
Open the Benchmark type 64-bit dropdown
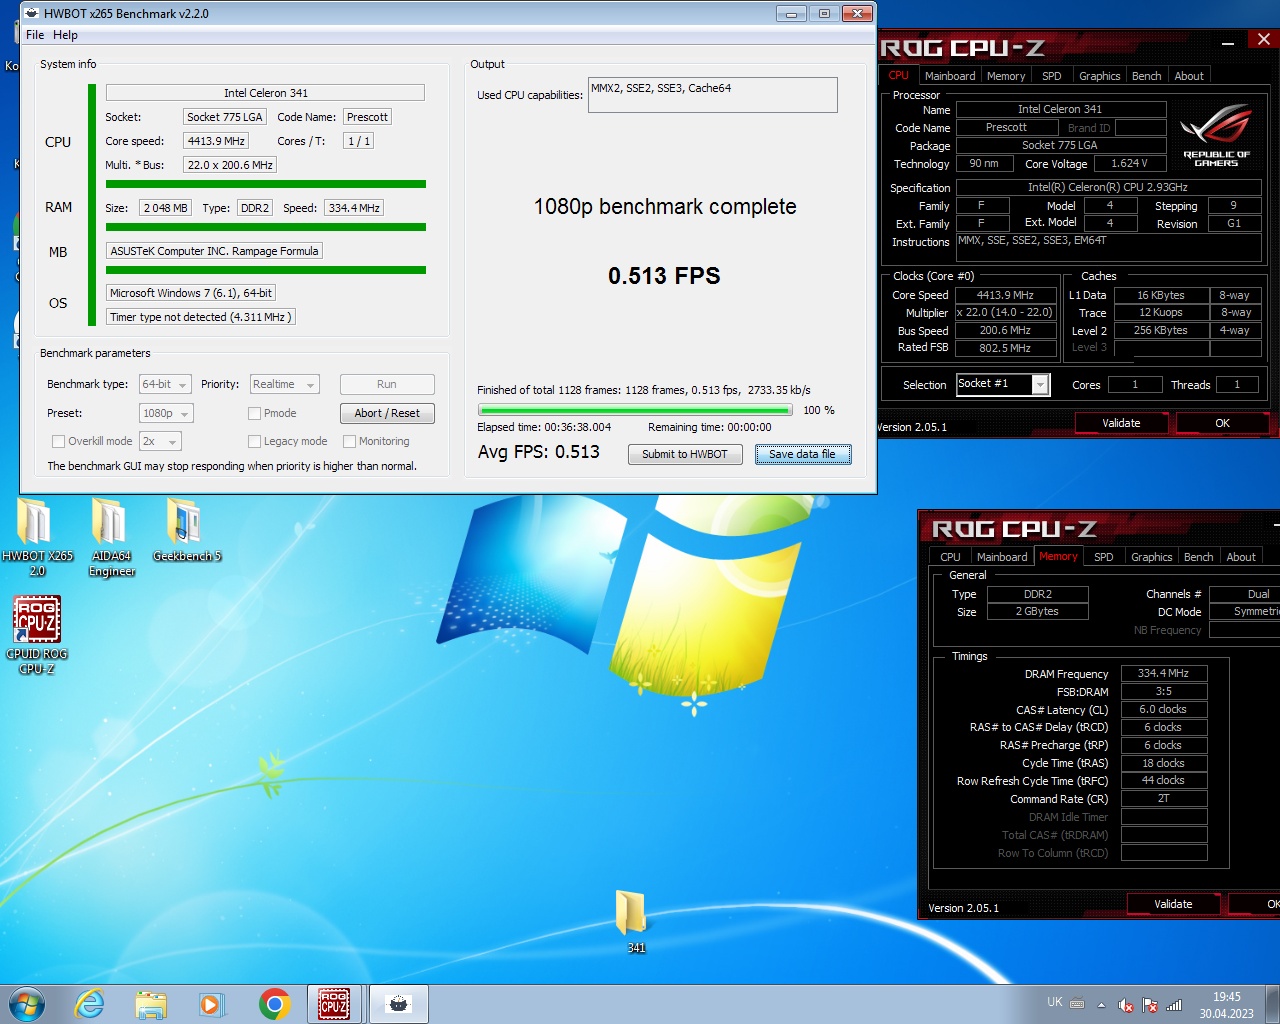tap(165, 384)
